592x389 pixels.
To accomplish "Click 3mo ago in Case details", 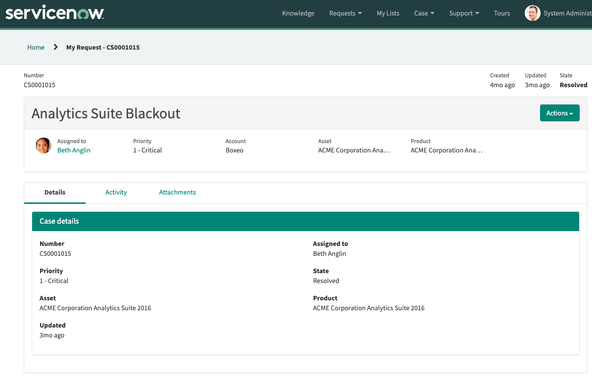I will pos(52,335).
